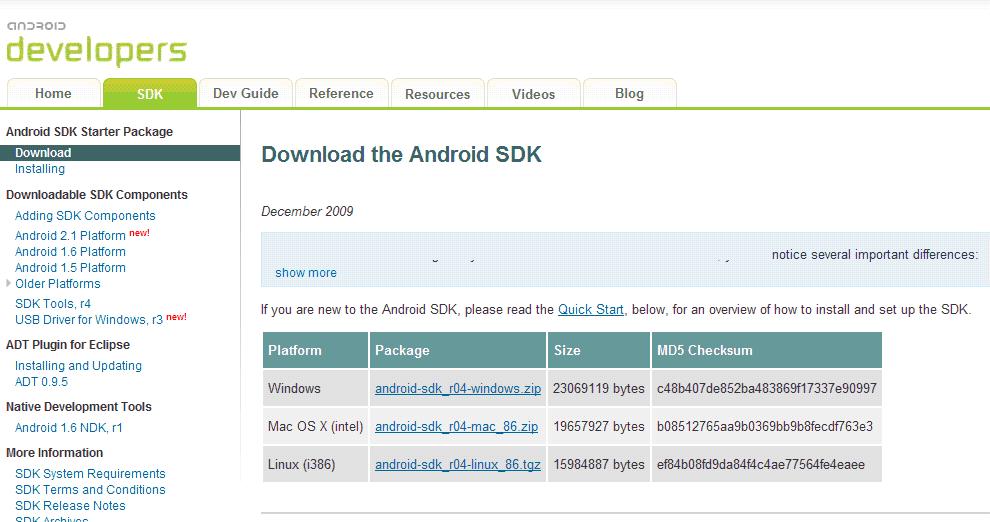
Task: Click the Package column header
Action: [458, 350]
